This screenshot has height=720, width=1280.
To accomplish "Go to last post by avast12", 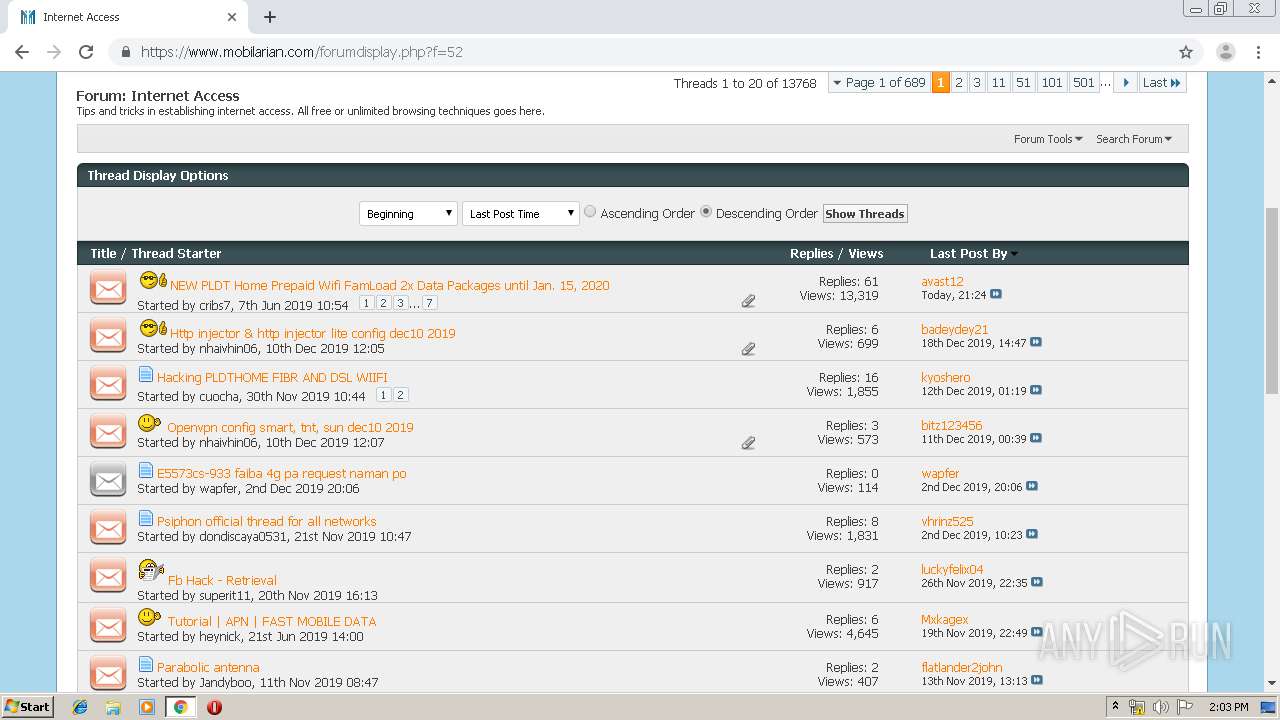I will point(996,295).
